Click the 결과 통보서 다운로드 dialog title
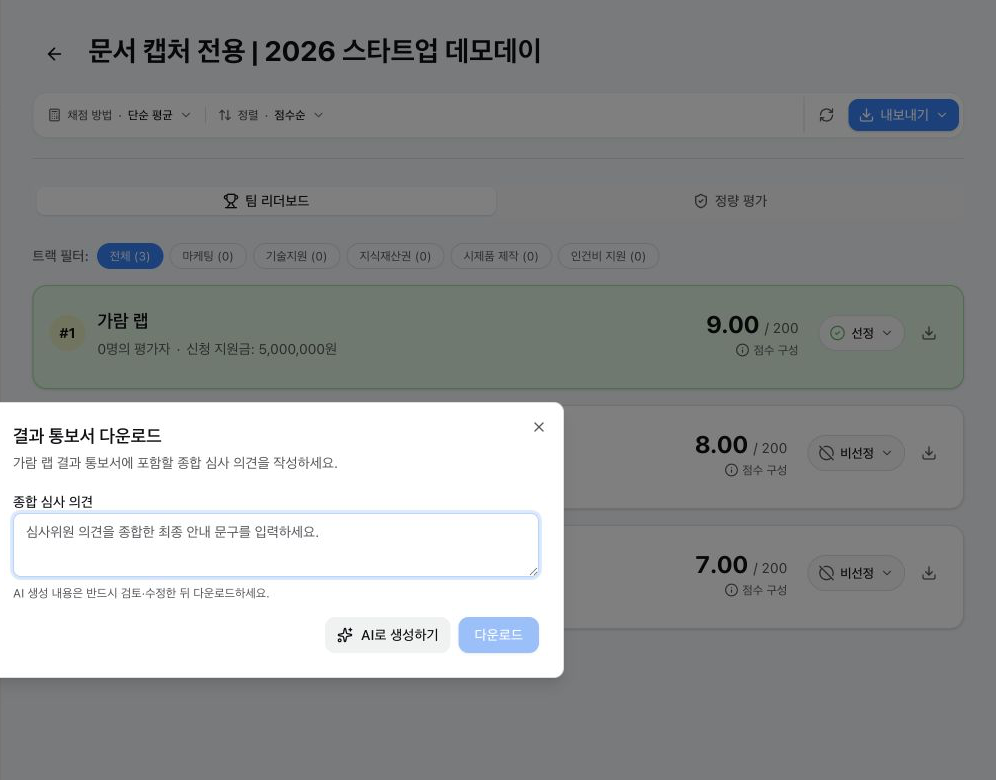This screenshot has width=996, height=780. pyautogui.click(x=87, y=436)
